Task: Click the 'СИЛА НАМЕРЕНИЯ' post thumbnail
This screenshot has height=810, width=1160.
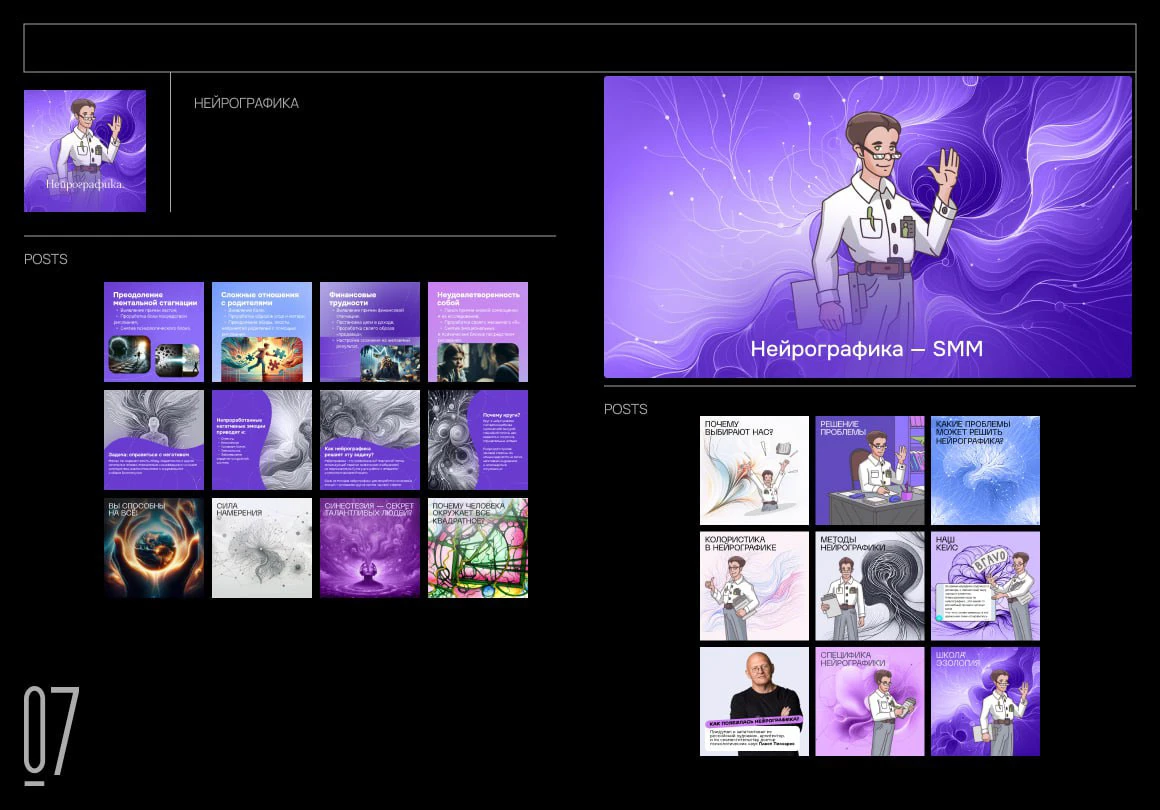Action: [262, 548]
